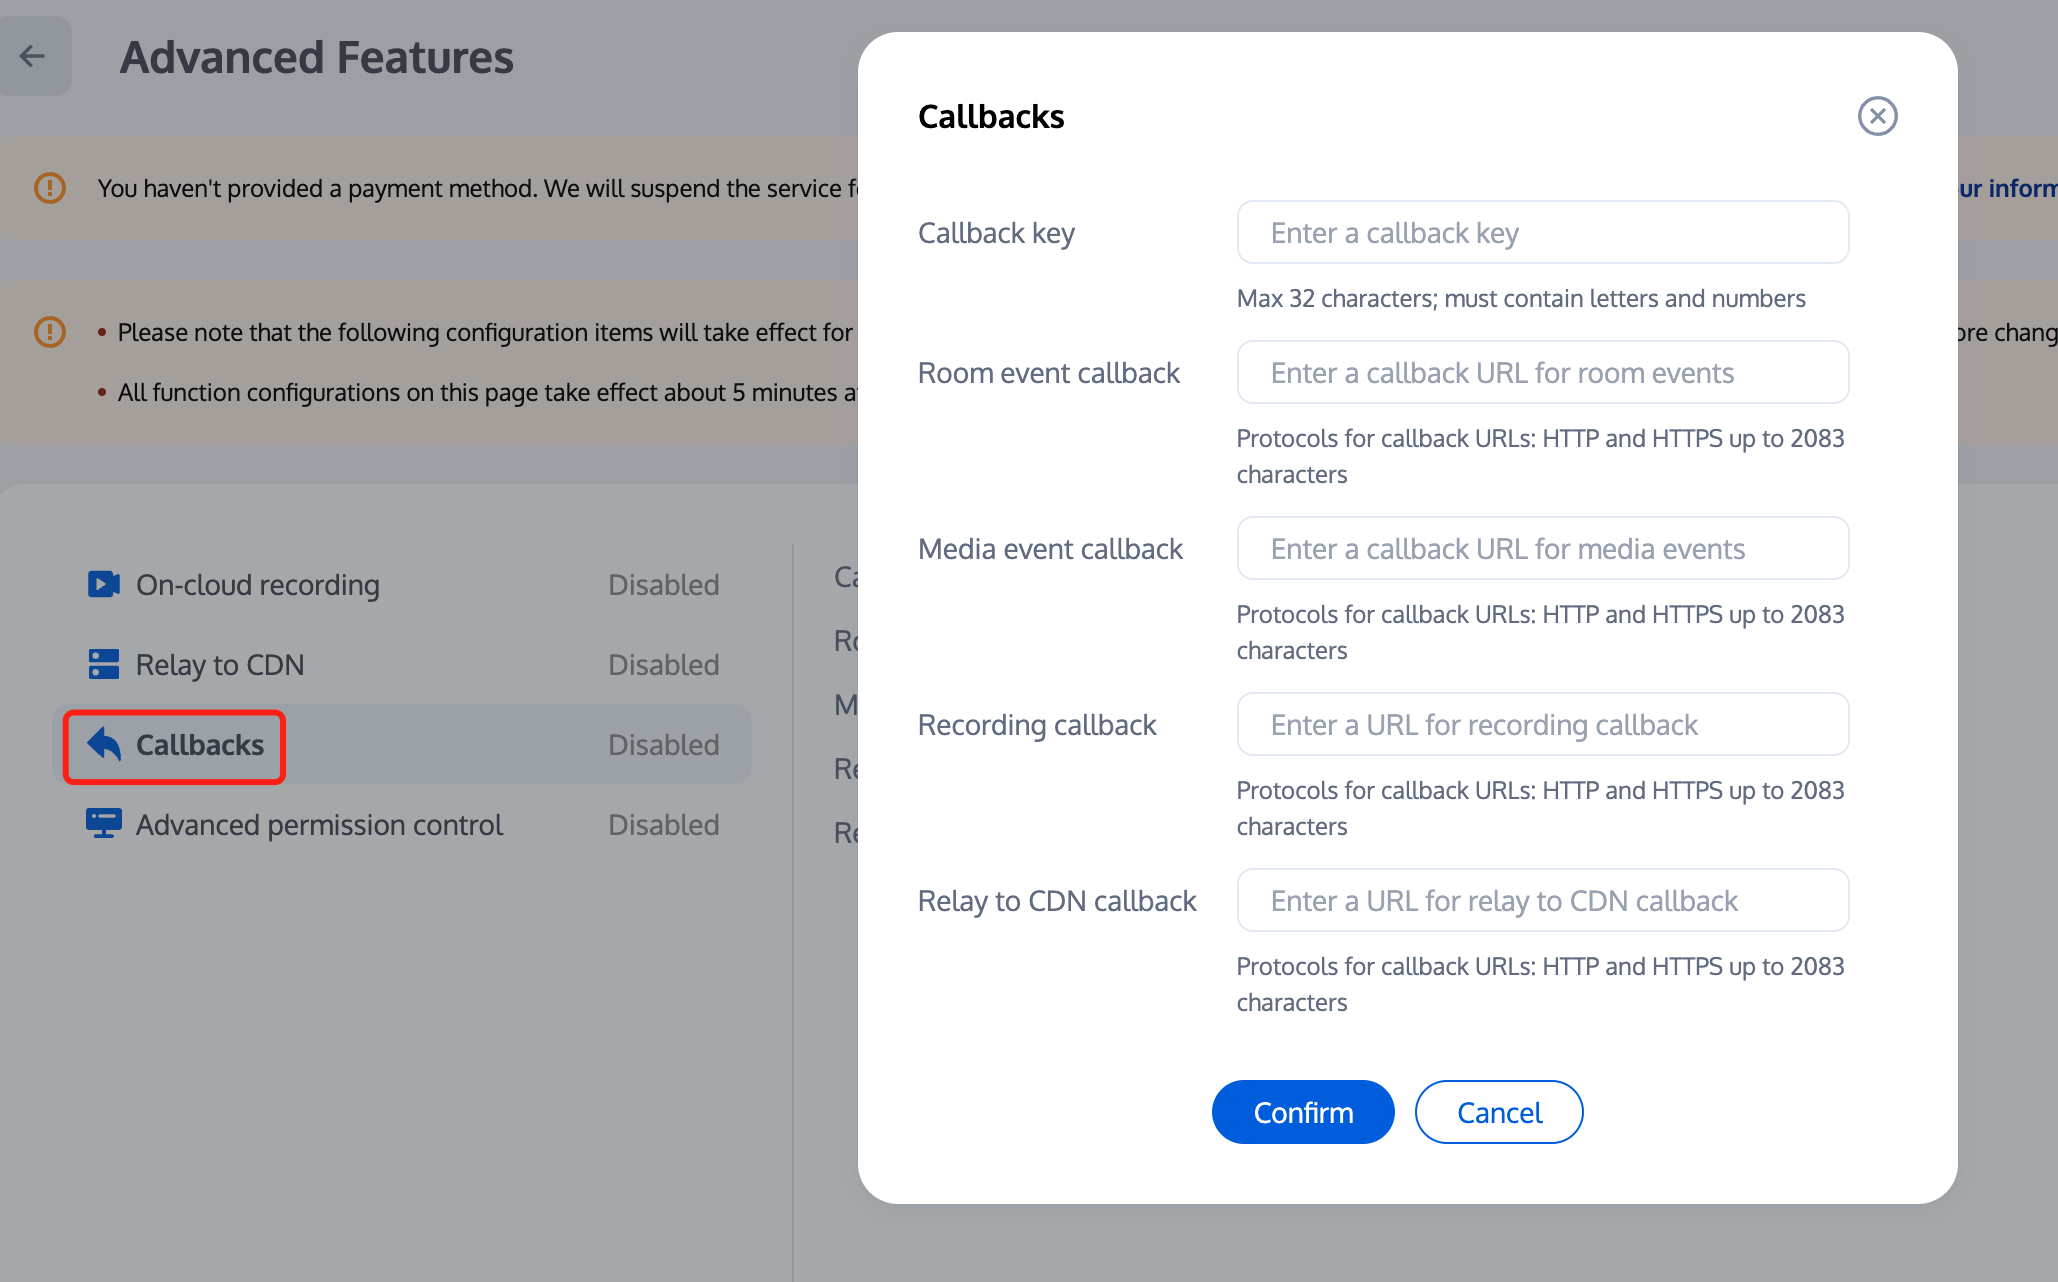This screenshot has width=2058, height=1282.
Task: Select the Callbacks menu label
Action: (200, 745)
